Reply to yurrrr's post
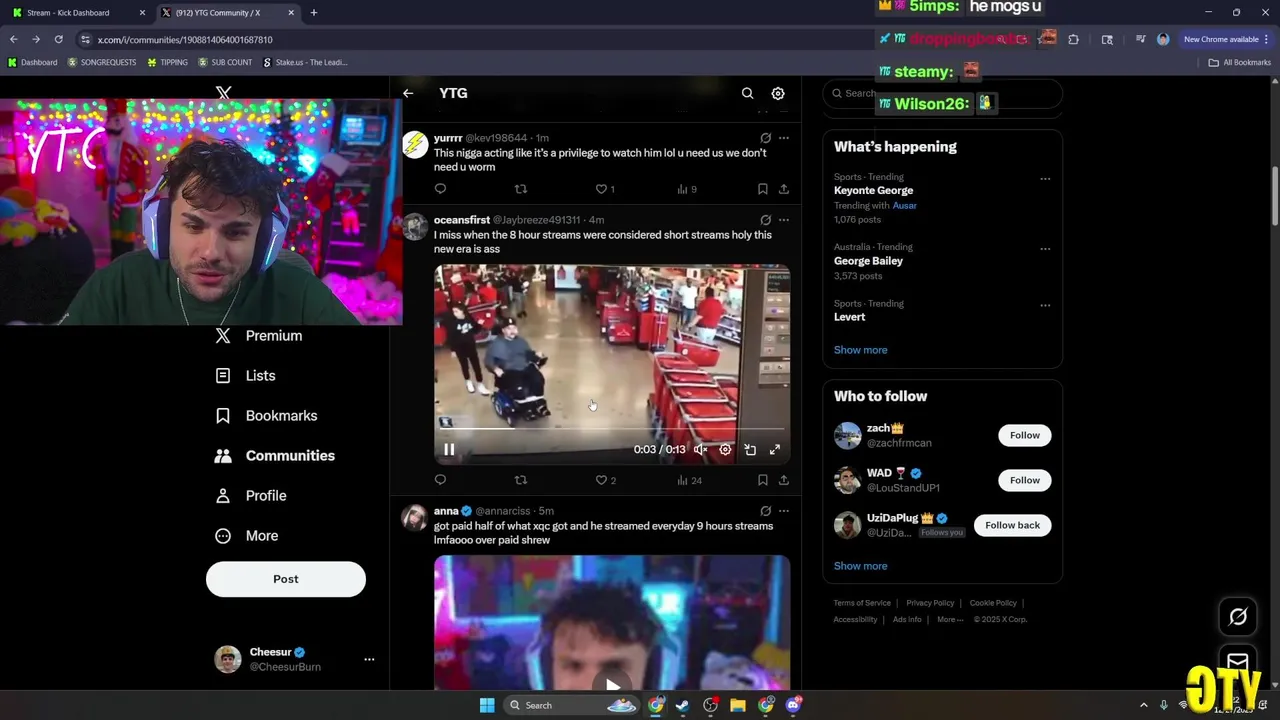1280x720 pixels. point(440,189)
